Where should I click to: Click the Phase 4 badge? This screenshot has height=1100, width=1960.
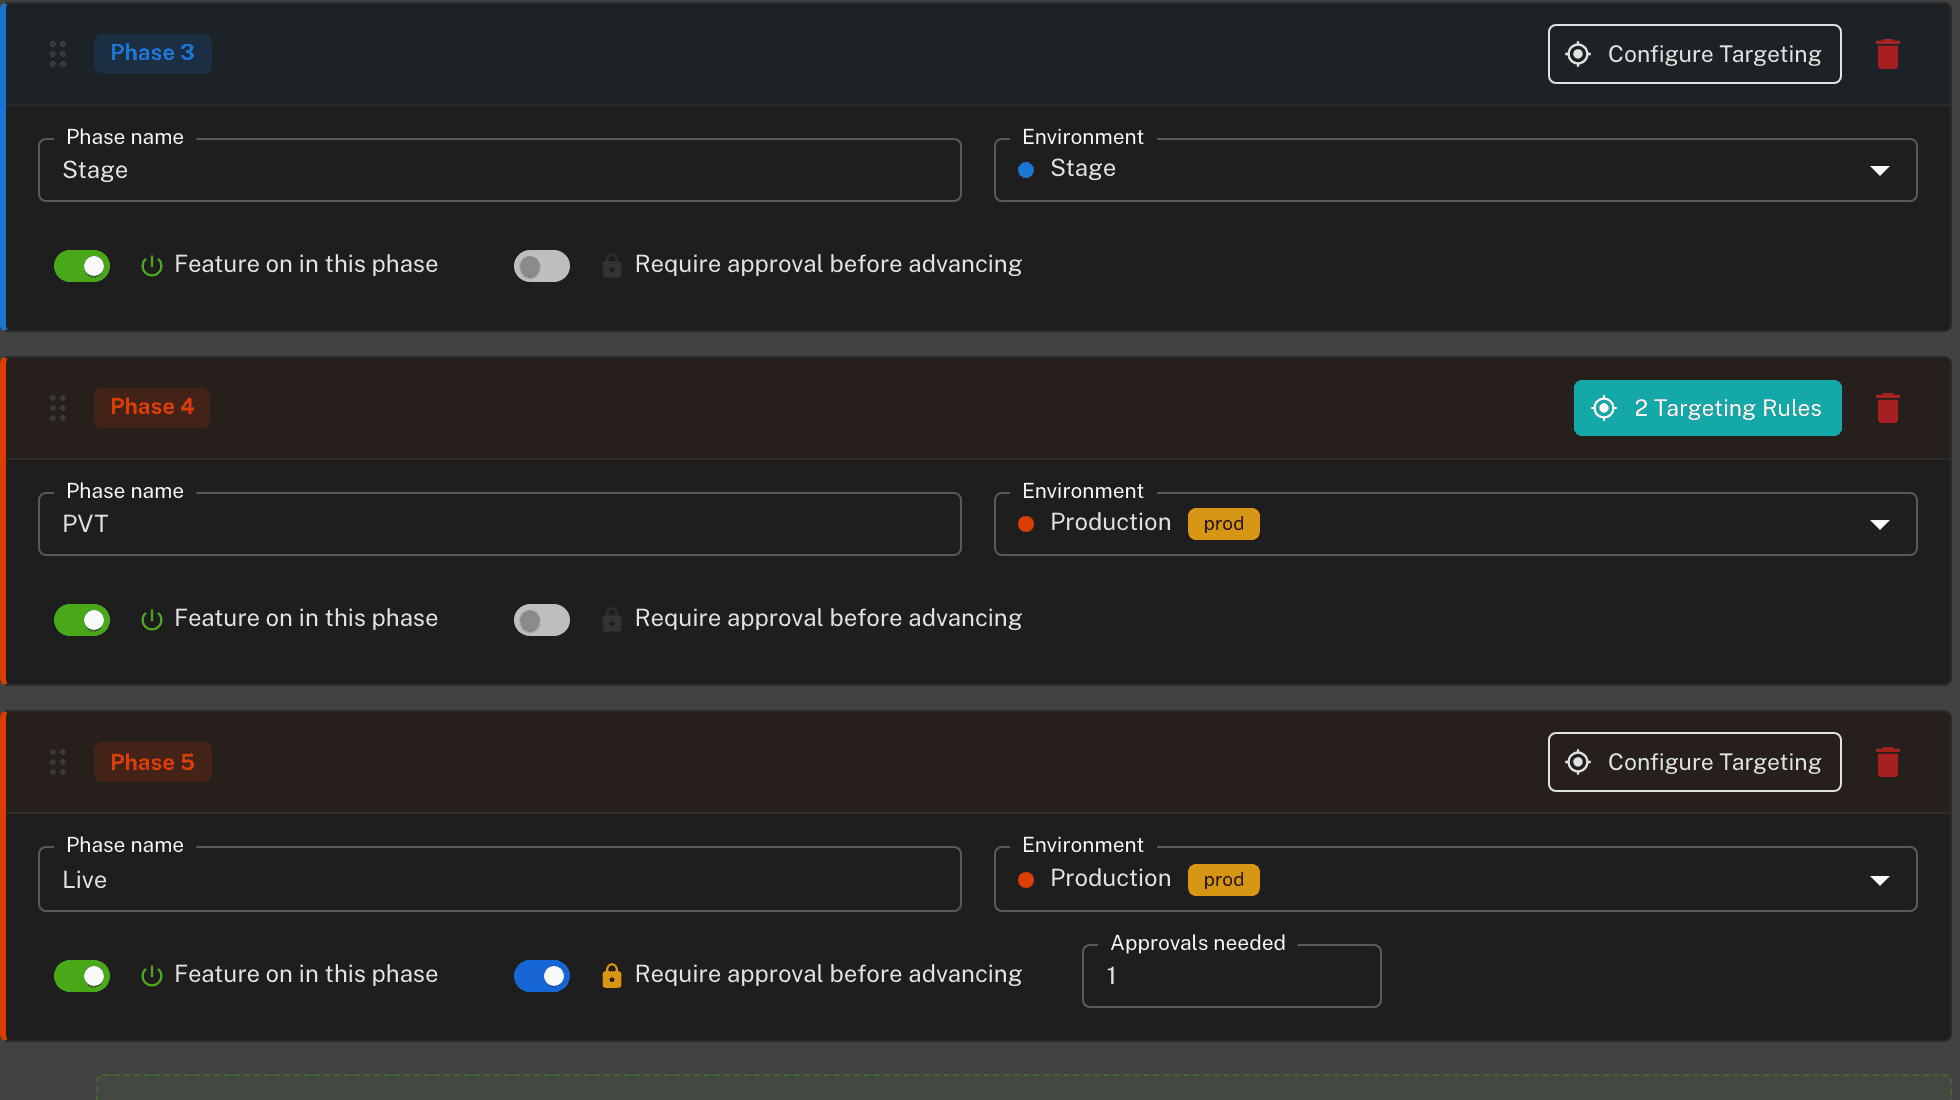(152, 407)
